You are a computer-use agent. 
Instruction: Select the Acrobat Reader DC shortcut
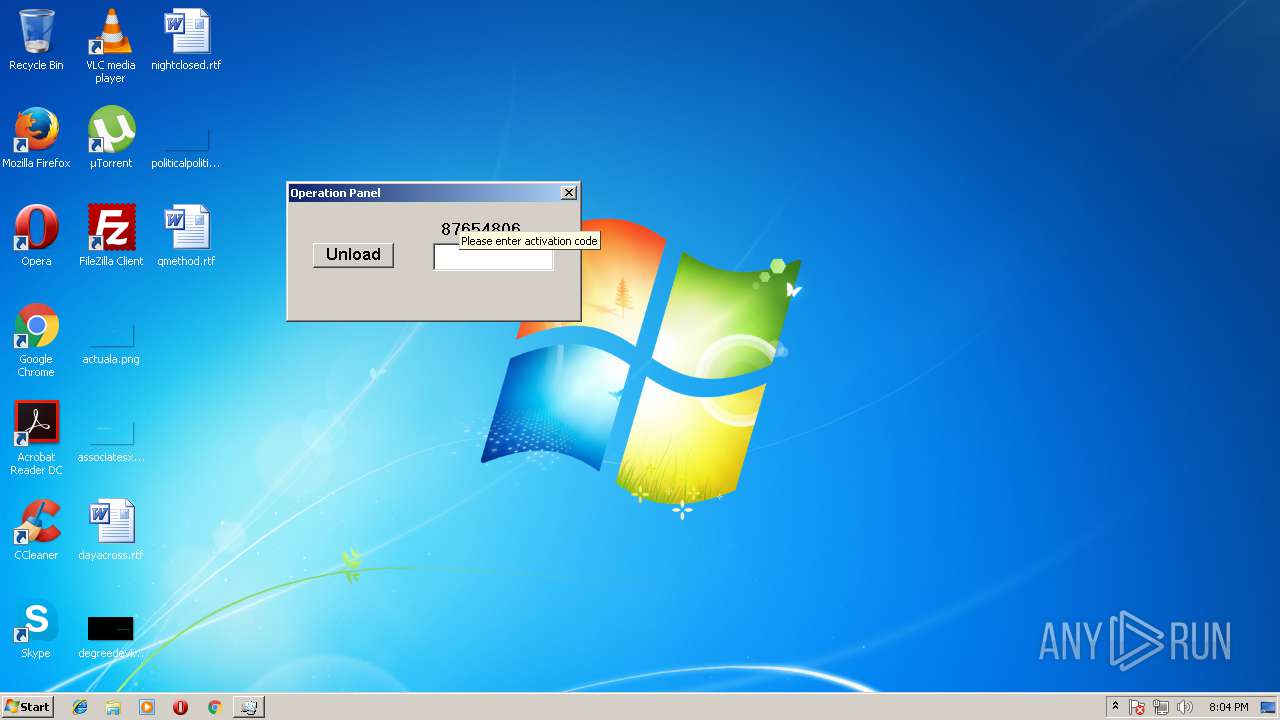(36, 438)
